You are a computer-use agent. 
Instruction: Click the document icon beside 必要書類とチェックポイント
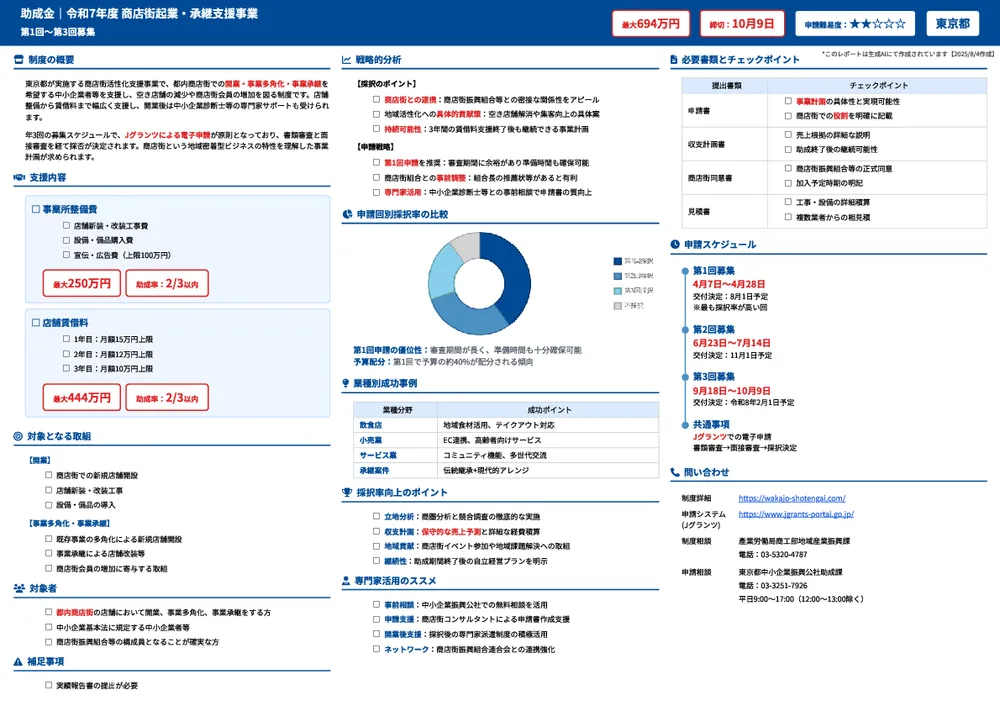click(674, 60)
